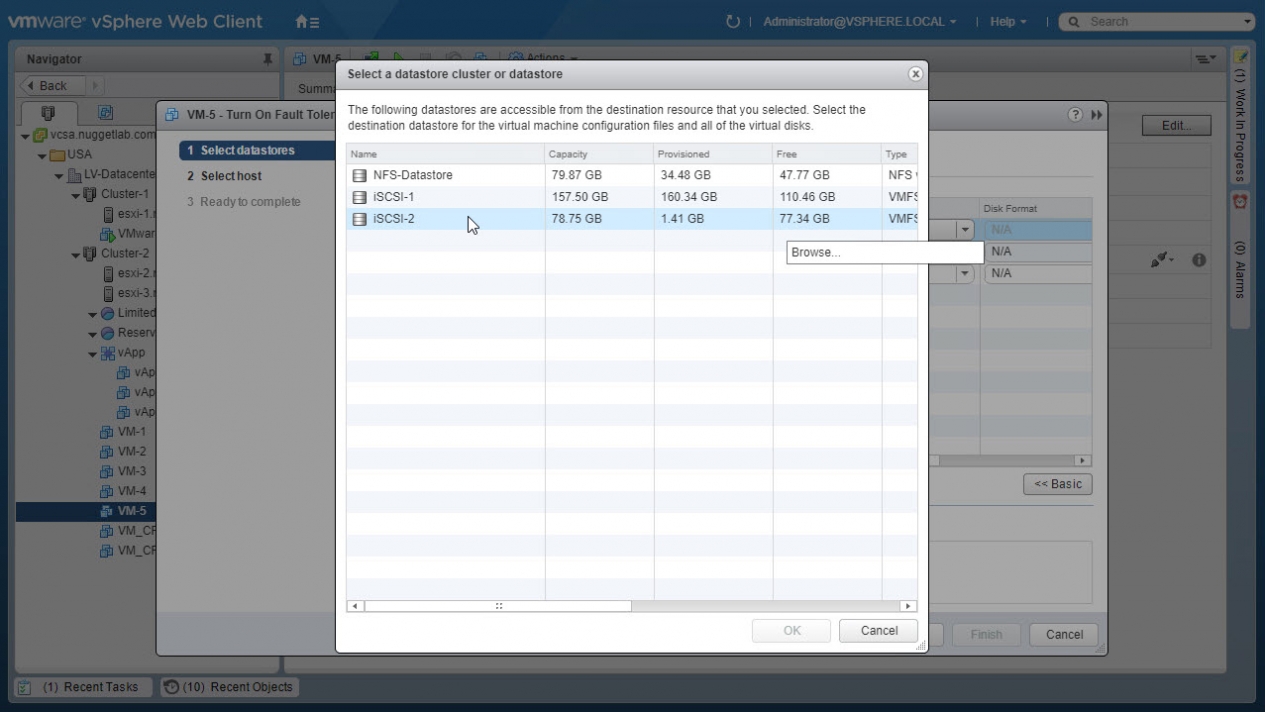Click the Home menu icon in header
Viewport: 1265px width, 712px height.
pyautogui.click(x=307, y=21)
